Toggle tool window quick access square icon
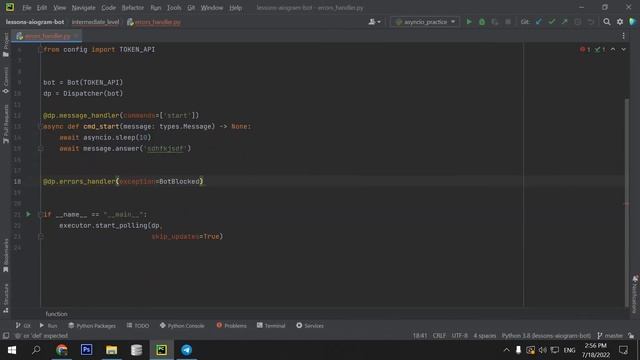Screen dimensions: 640x360 click(x=6, y=336)
